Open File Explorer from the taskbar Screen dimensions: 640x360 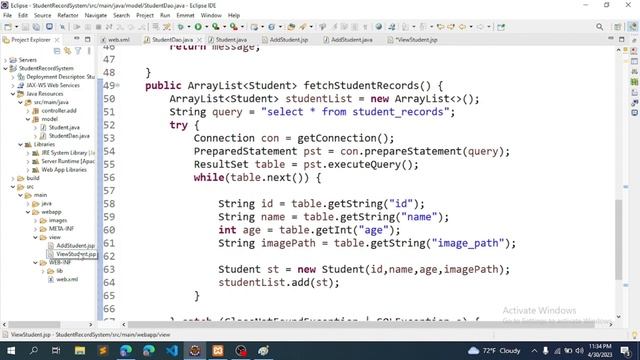pos(80,351)
